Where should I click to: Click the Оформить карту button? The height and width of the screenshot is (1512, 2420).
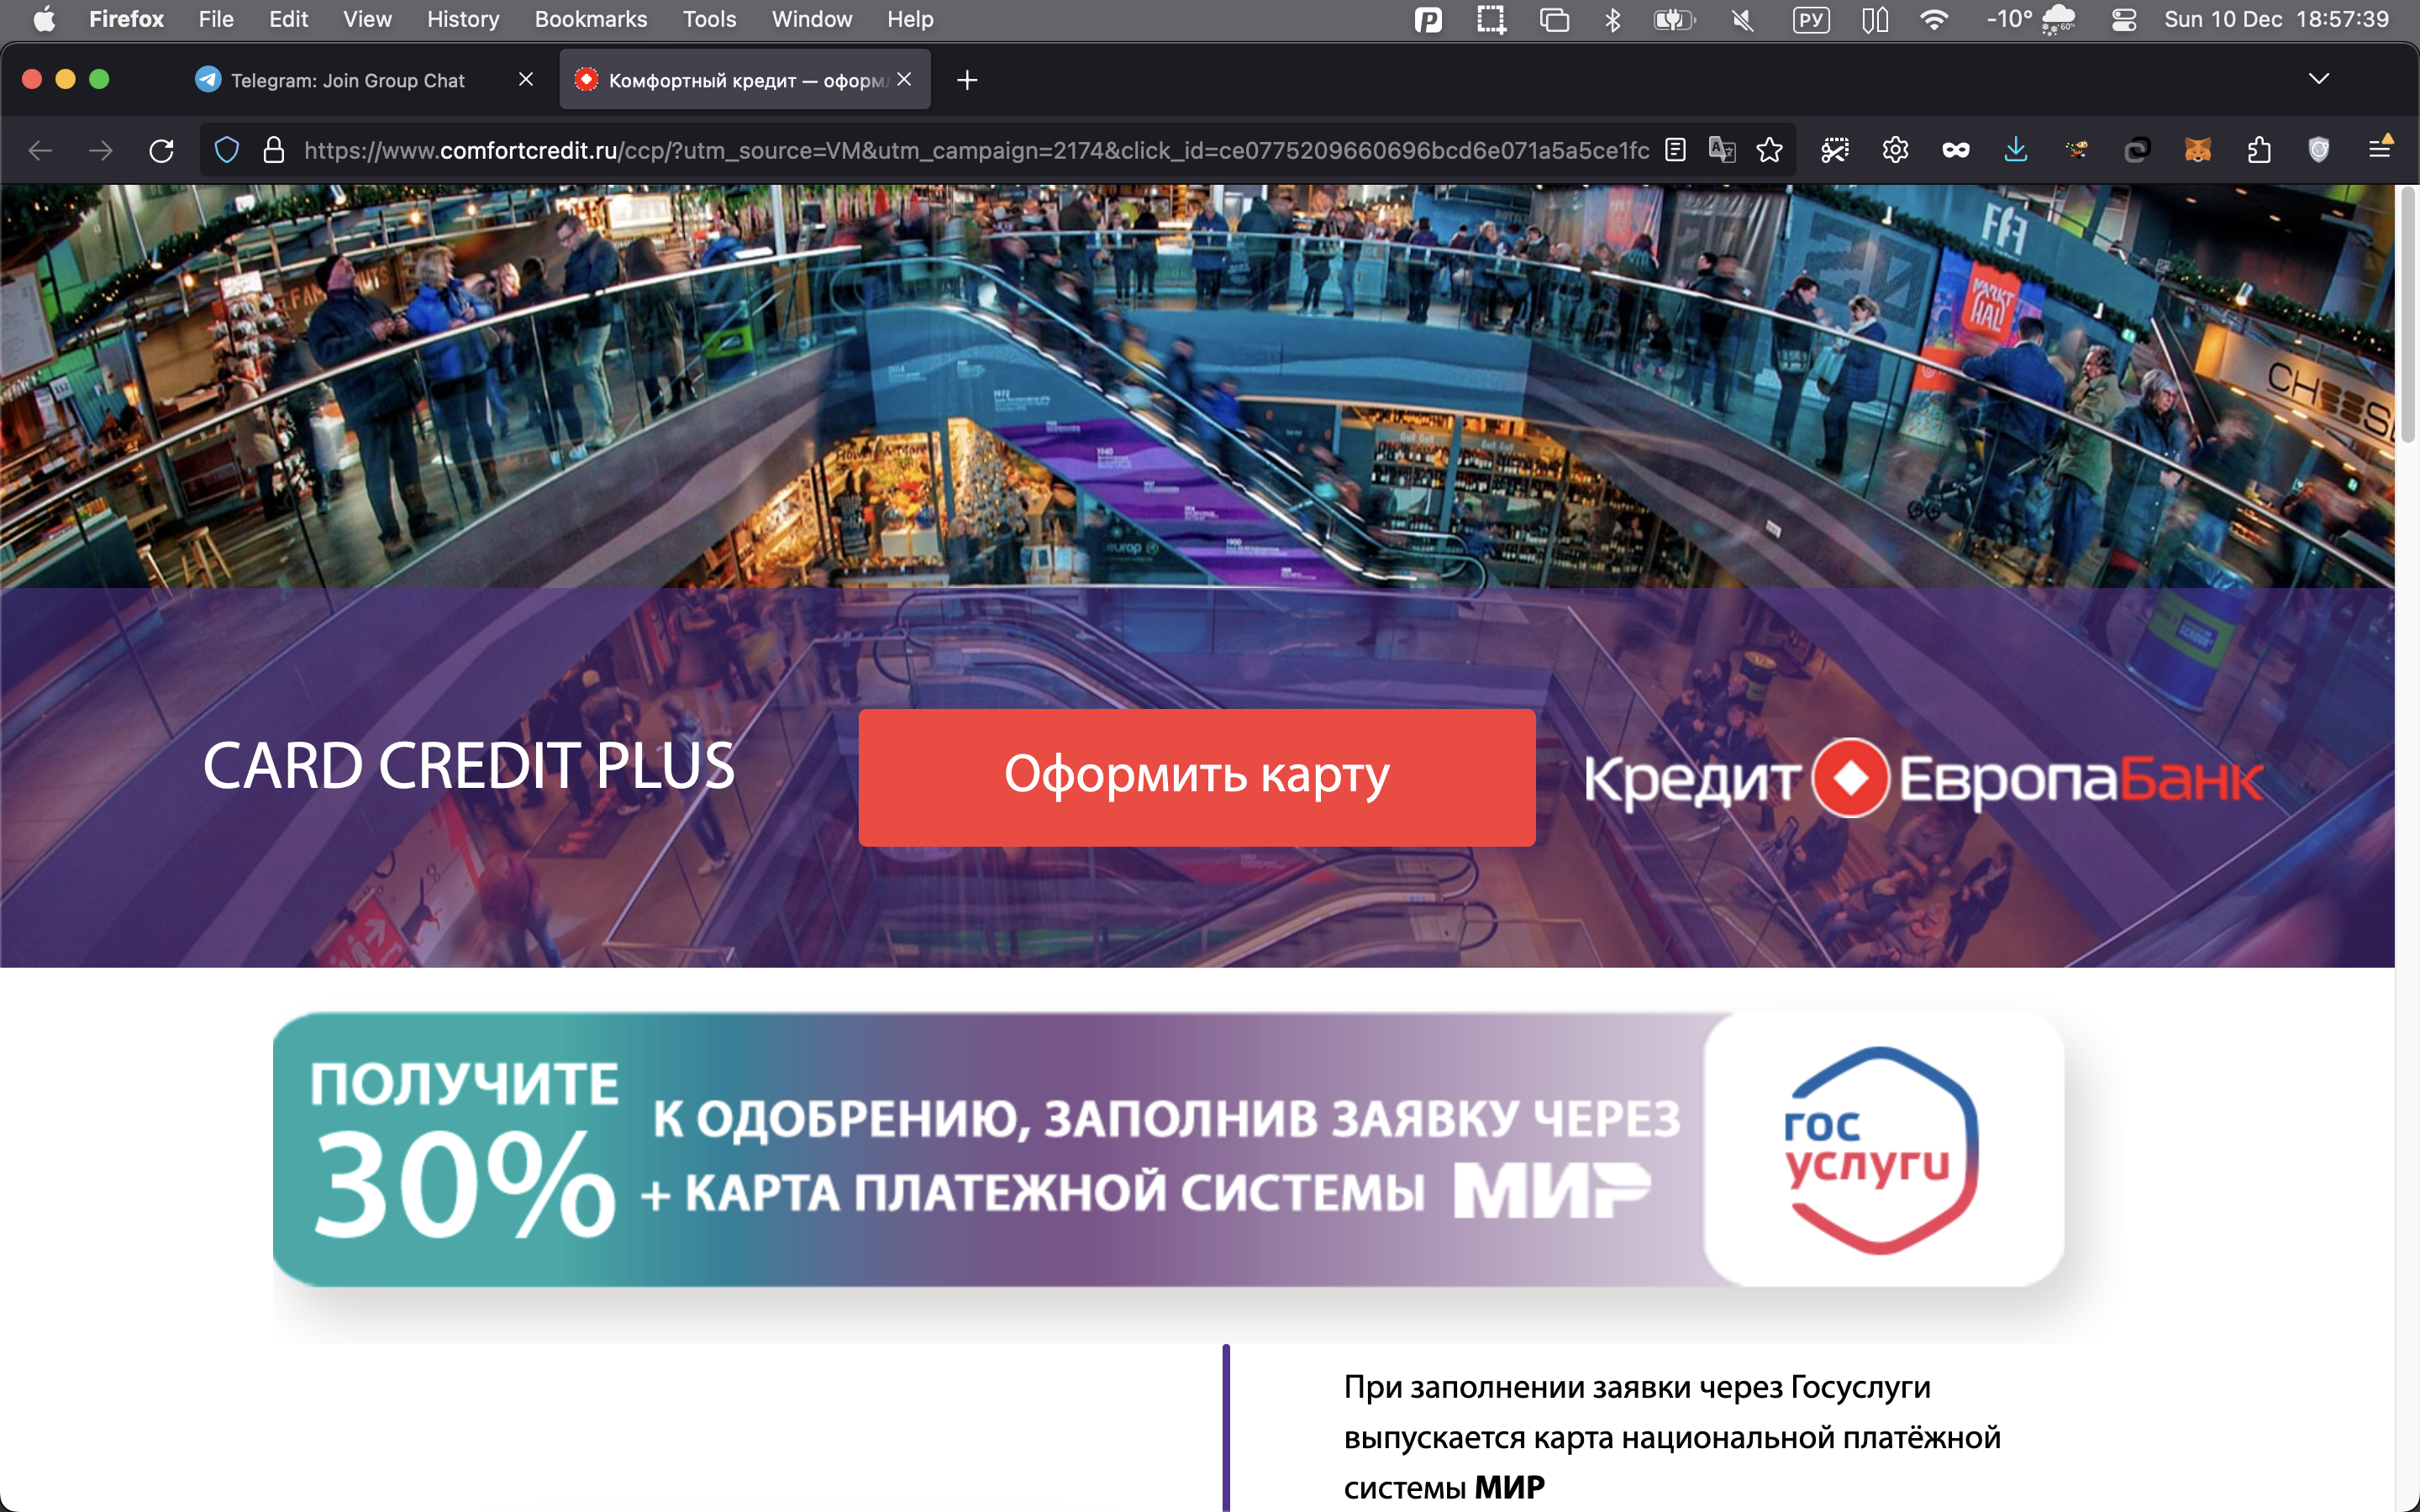(1196, 777)
